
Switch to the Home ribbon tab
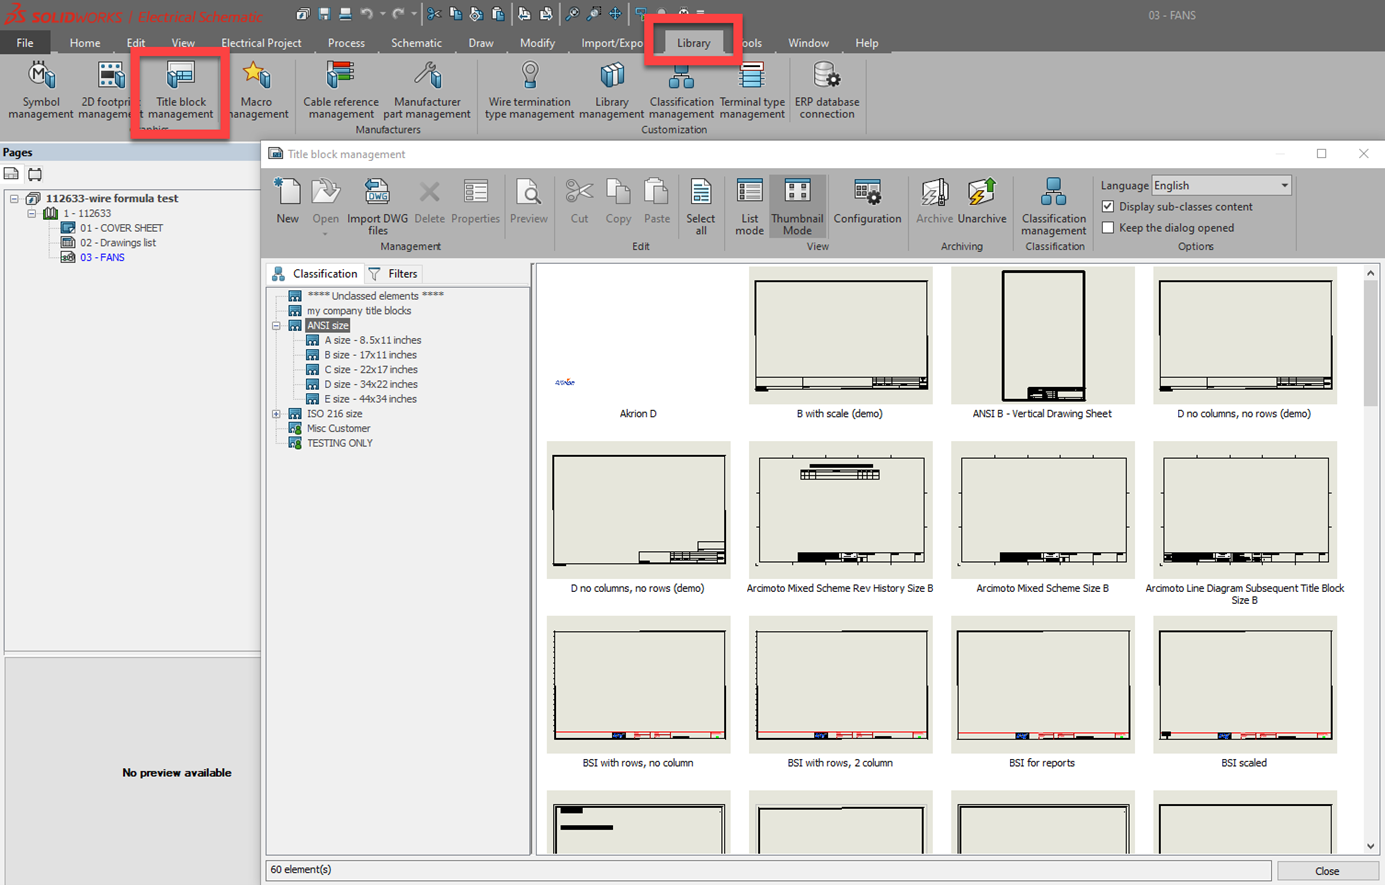pyautogui.click(x=85, y=43)
